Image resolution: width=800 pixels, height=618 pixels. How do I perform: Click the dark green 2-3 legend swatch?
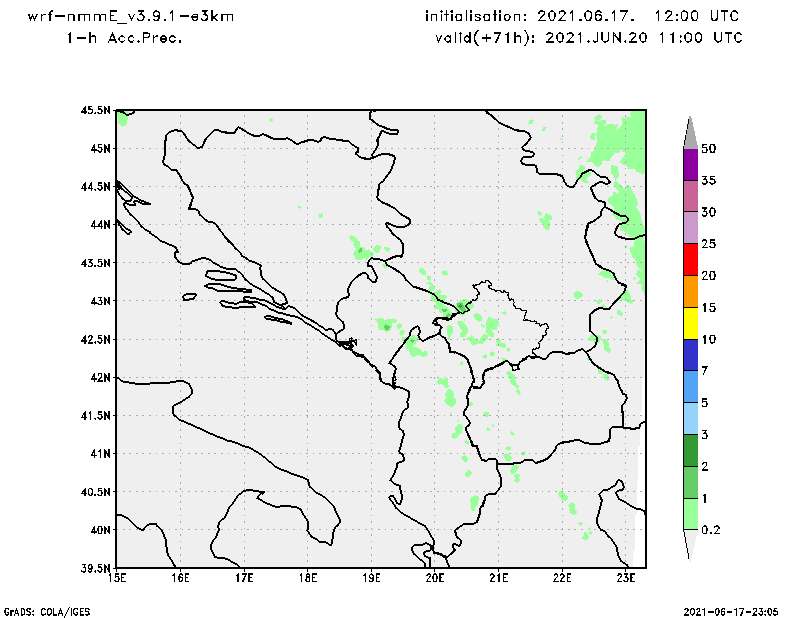690,450
